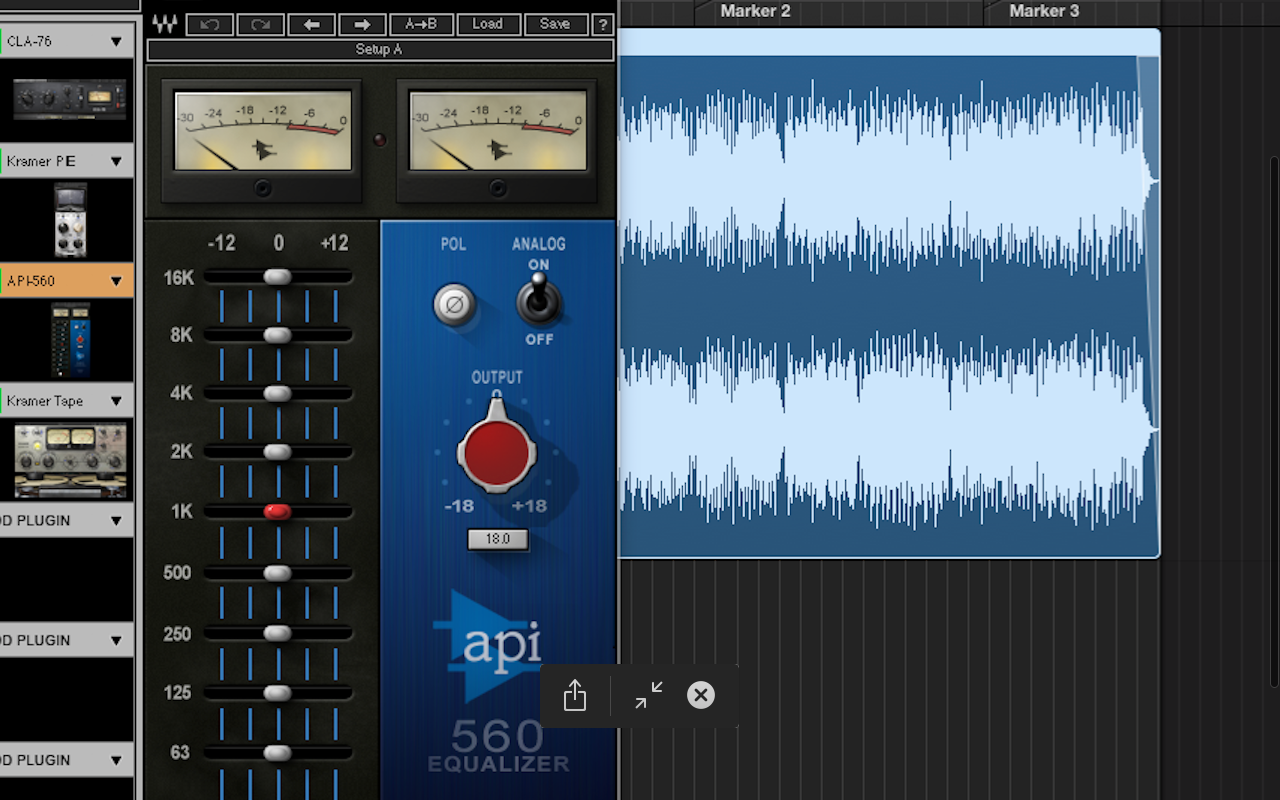
Task: Go to previous preset with left arrow
Action: tap(311, 24)
